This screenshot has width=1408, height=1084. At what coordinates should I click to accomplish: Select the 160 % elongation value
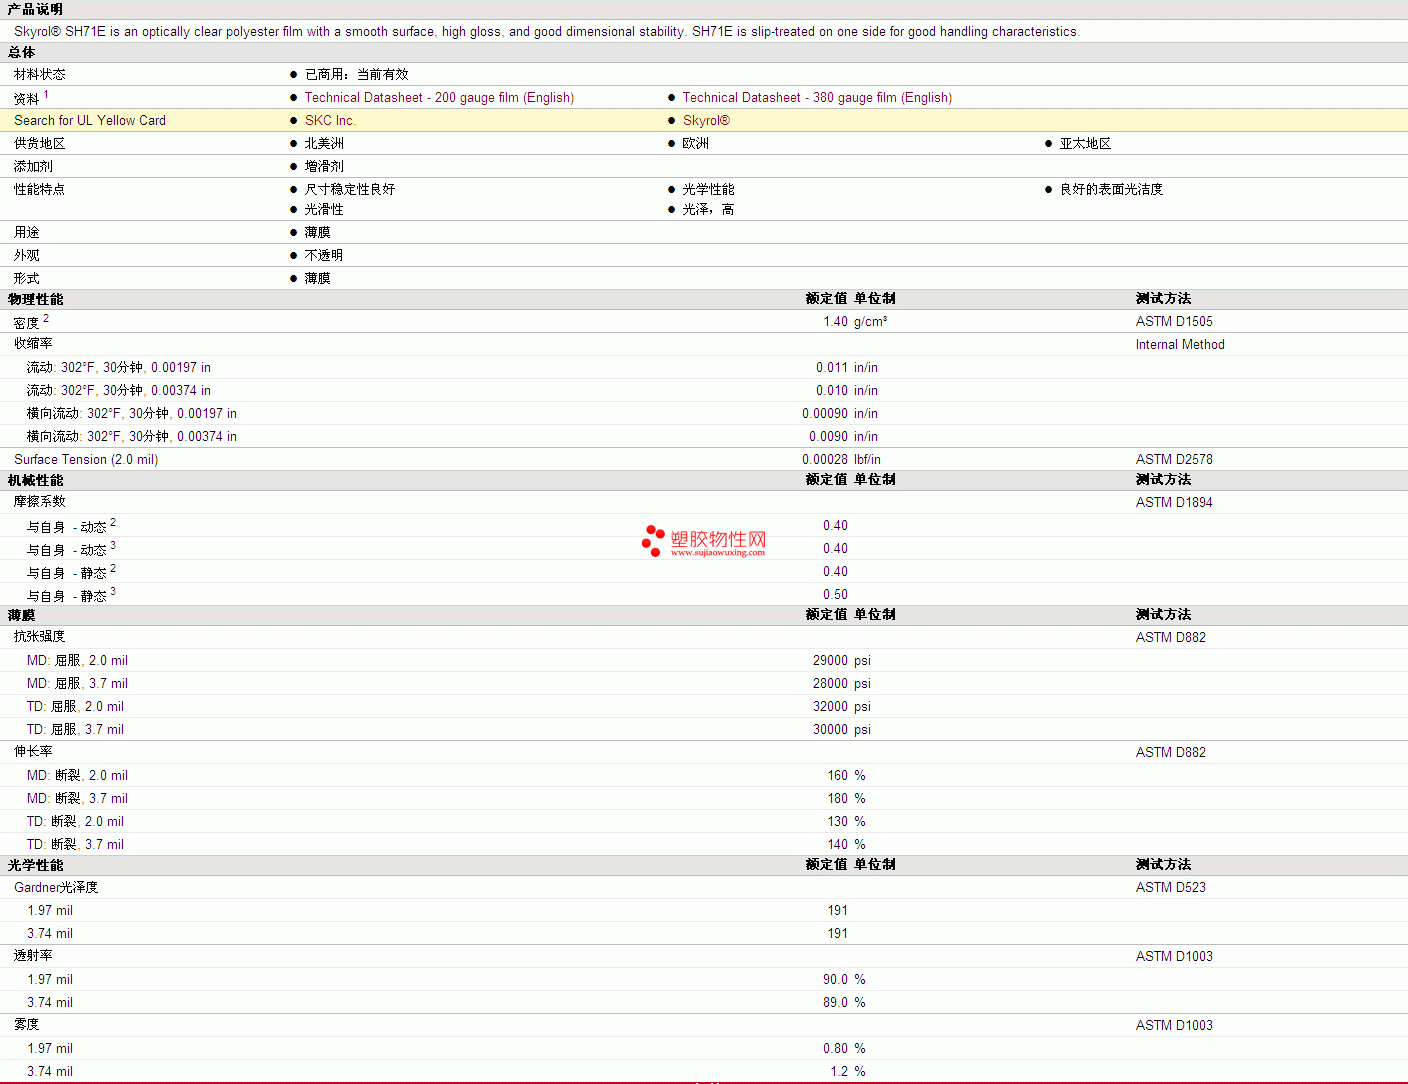point(847,775)
